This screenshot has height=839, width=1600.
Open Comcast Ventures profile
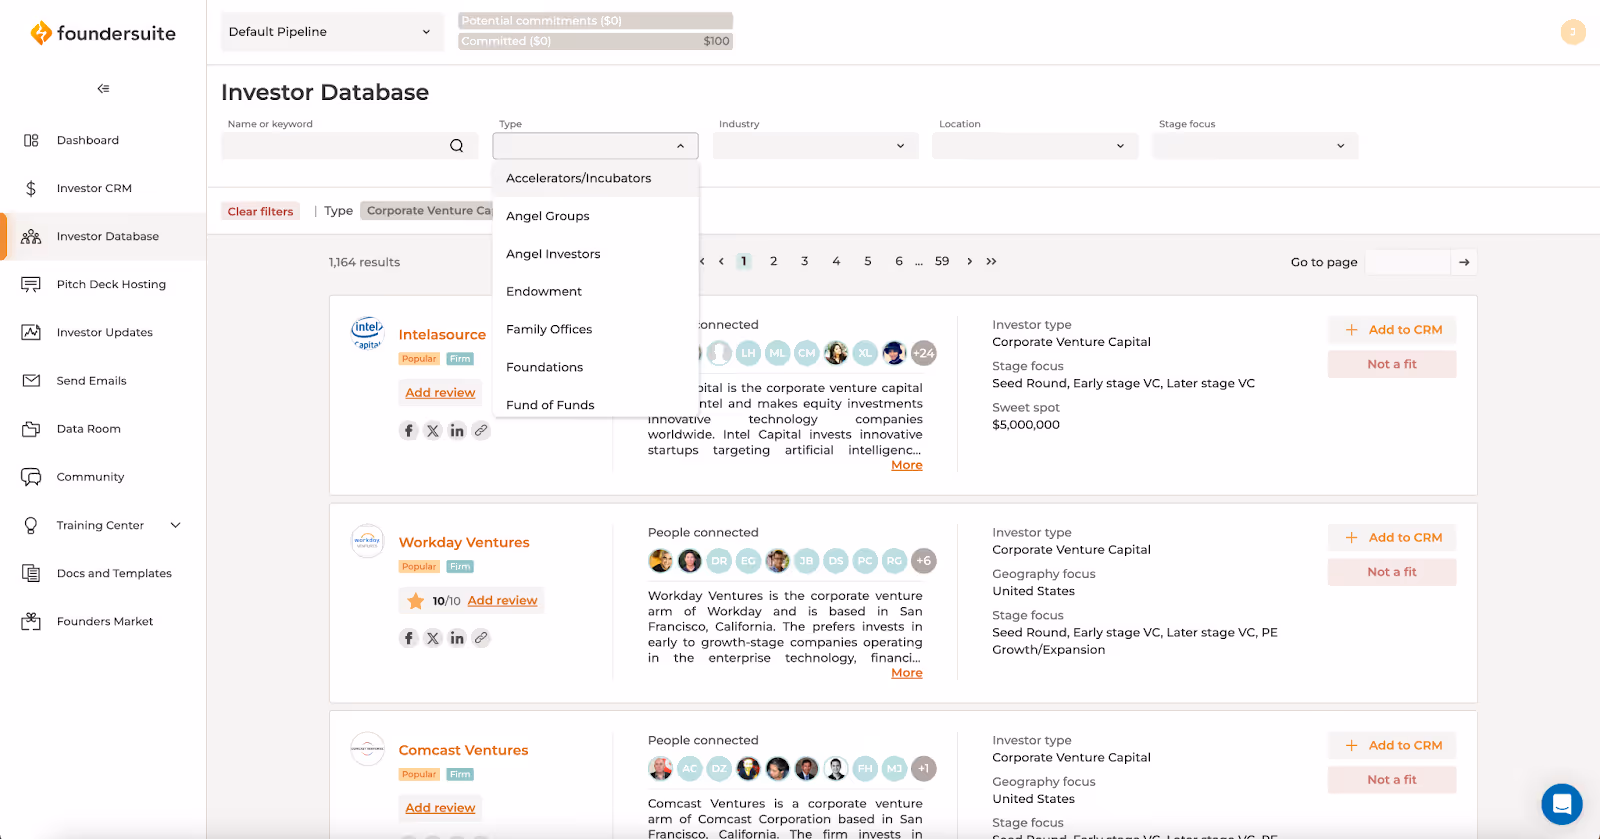(x=463, y=751)
